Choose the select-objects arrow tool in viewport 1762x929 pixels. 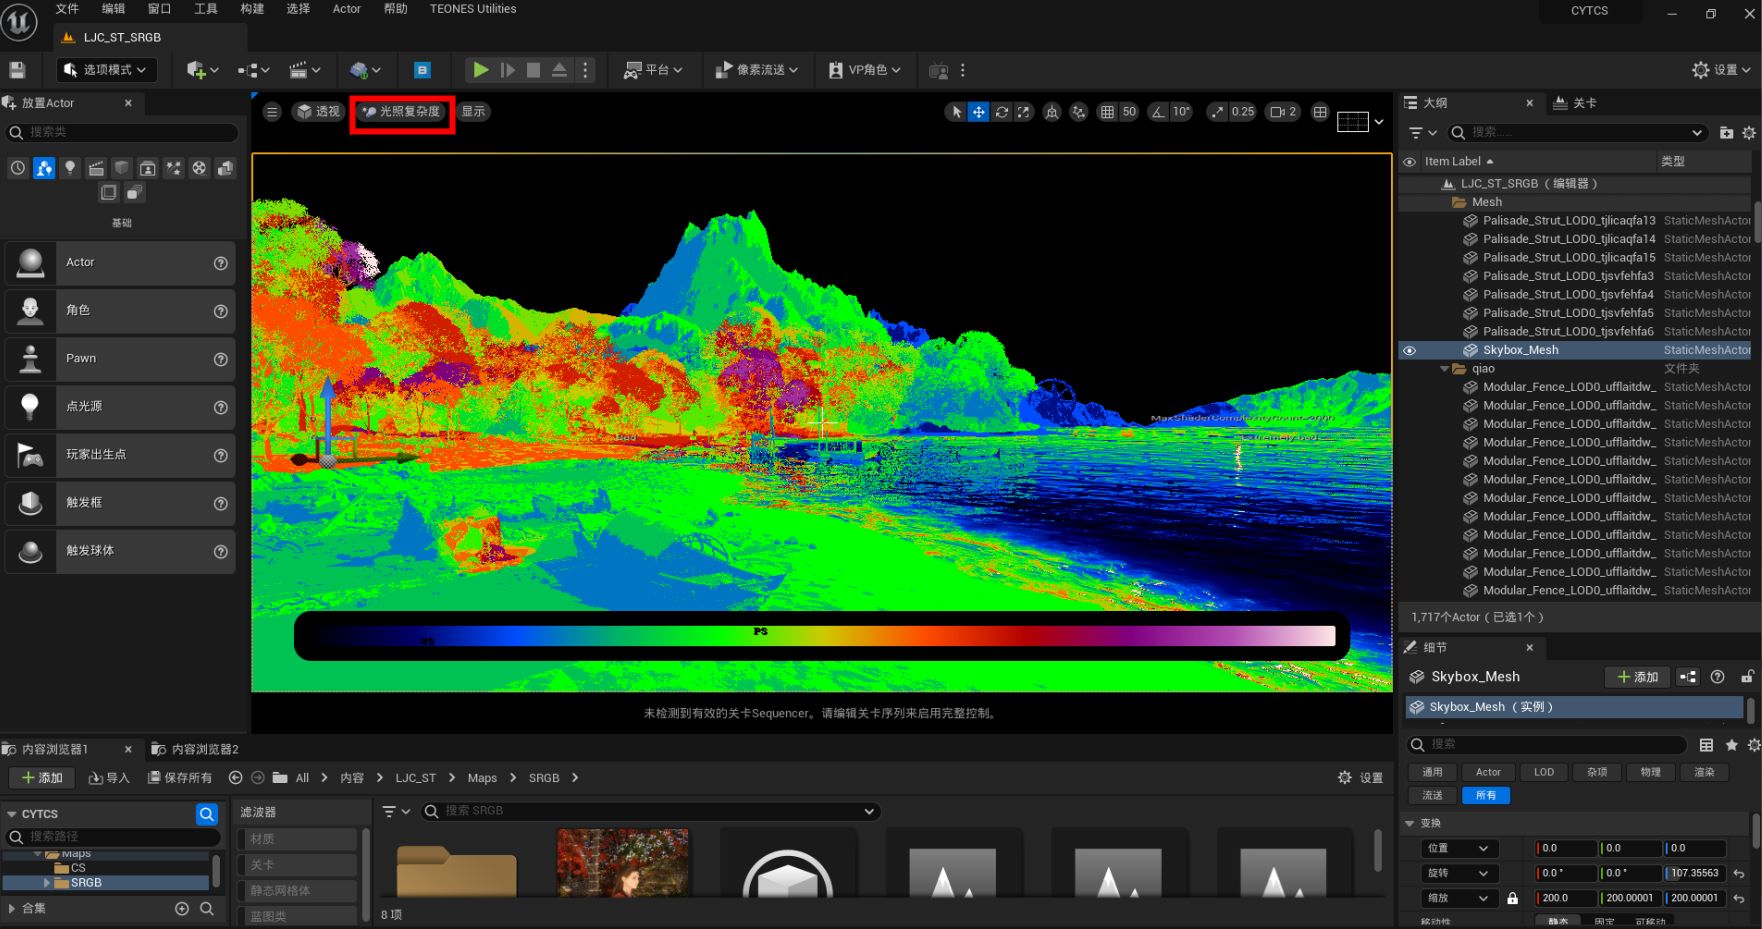click(956, 112)
